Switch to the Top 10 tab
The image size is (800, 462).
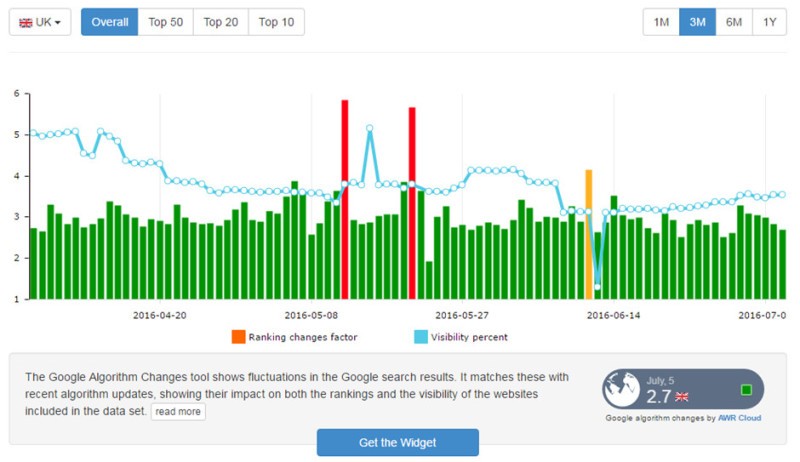click(277, 22)
